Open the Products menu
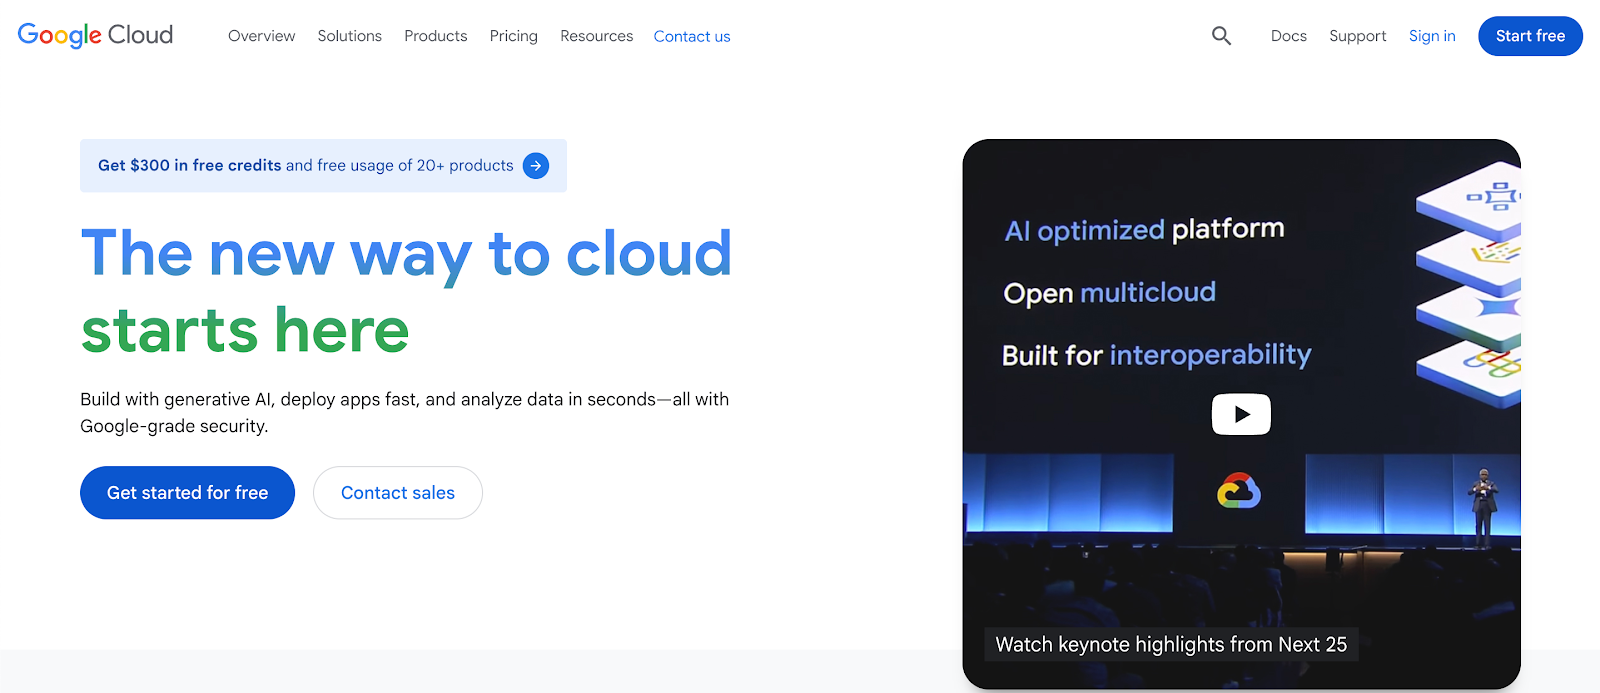Image resolution: width=1600 pixels, height=693 pixels. coord(436,36)
